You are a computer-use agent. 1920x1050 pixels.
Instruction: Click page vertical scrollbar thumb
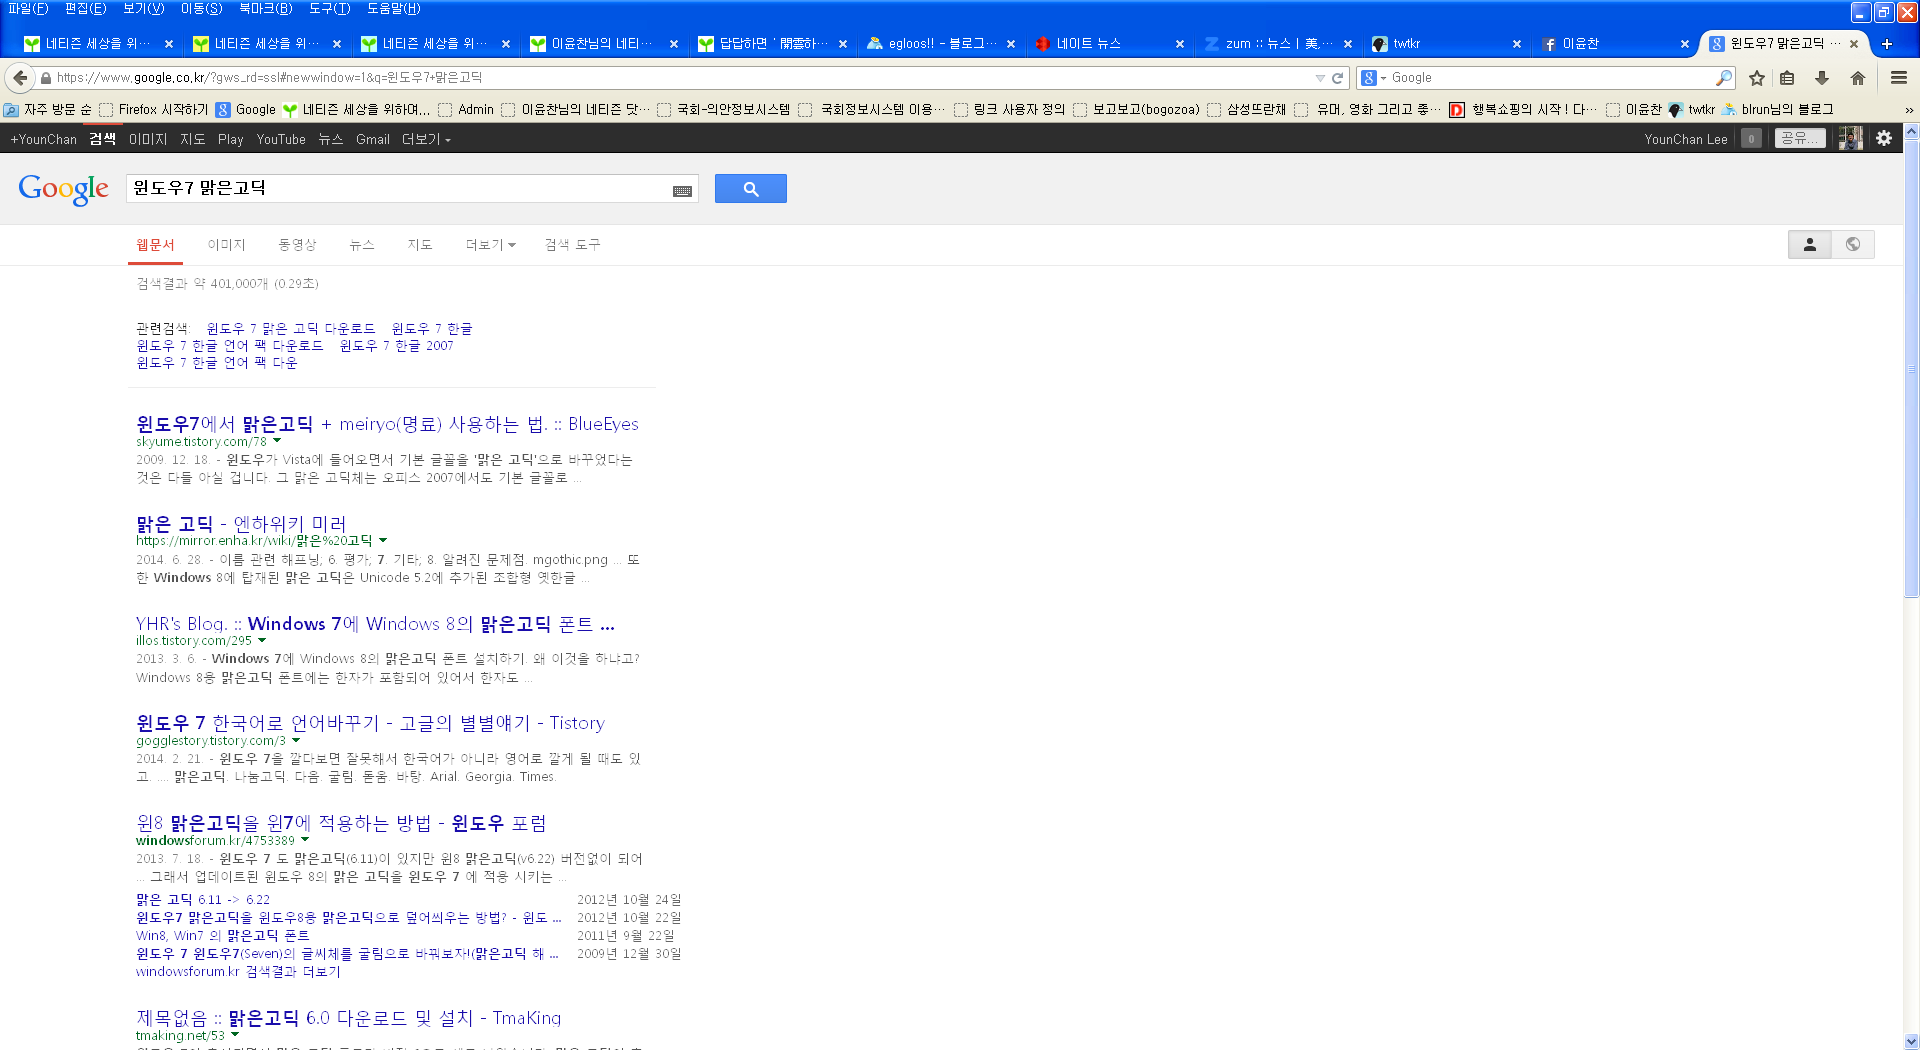pos(1911,369)
